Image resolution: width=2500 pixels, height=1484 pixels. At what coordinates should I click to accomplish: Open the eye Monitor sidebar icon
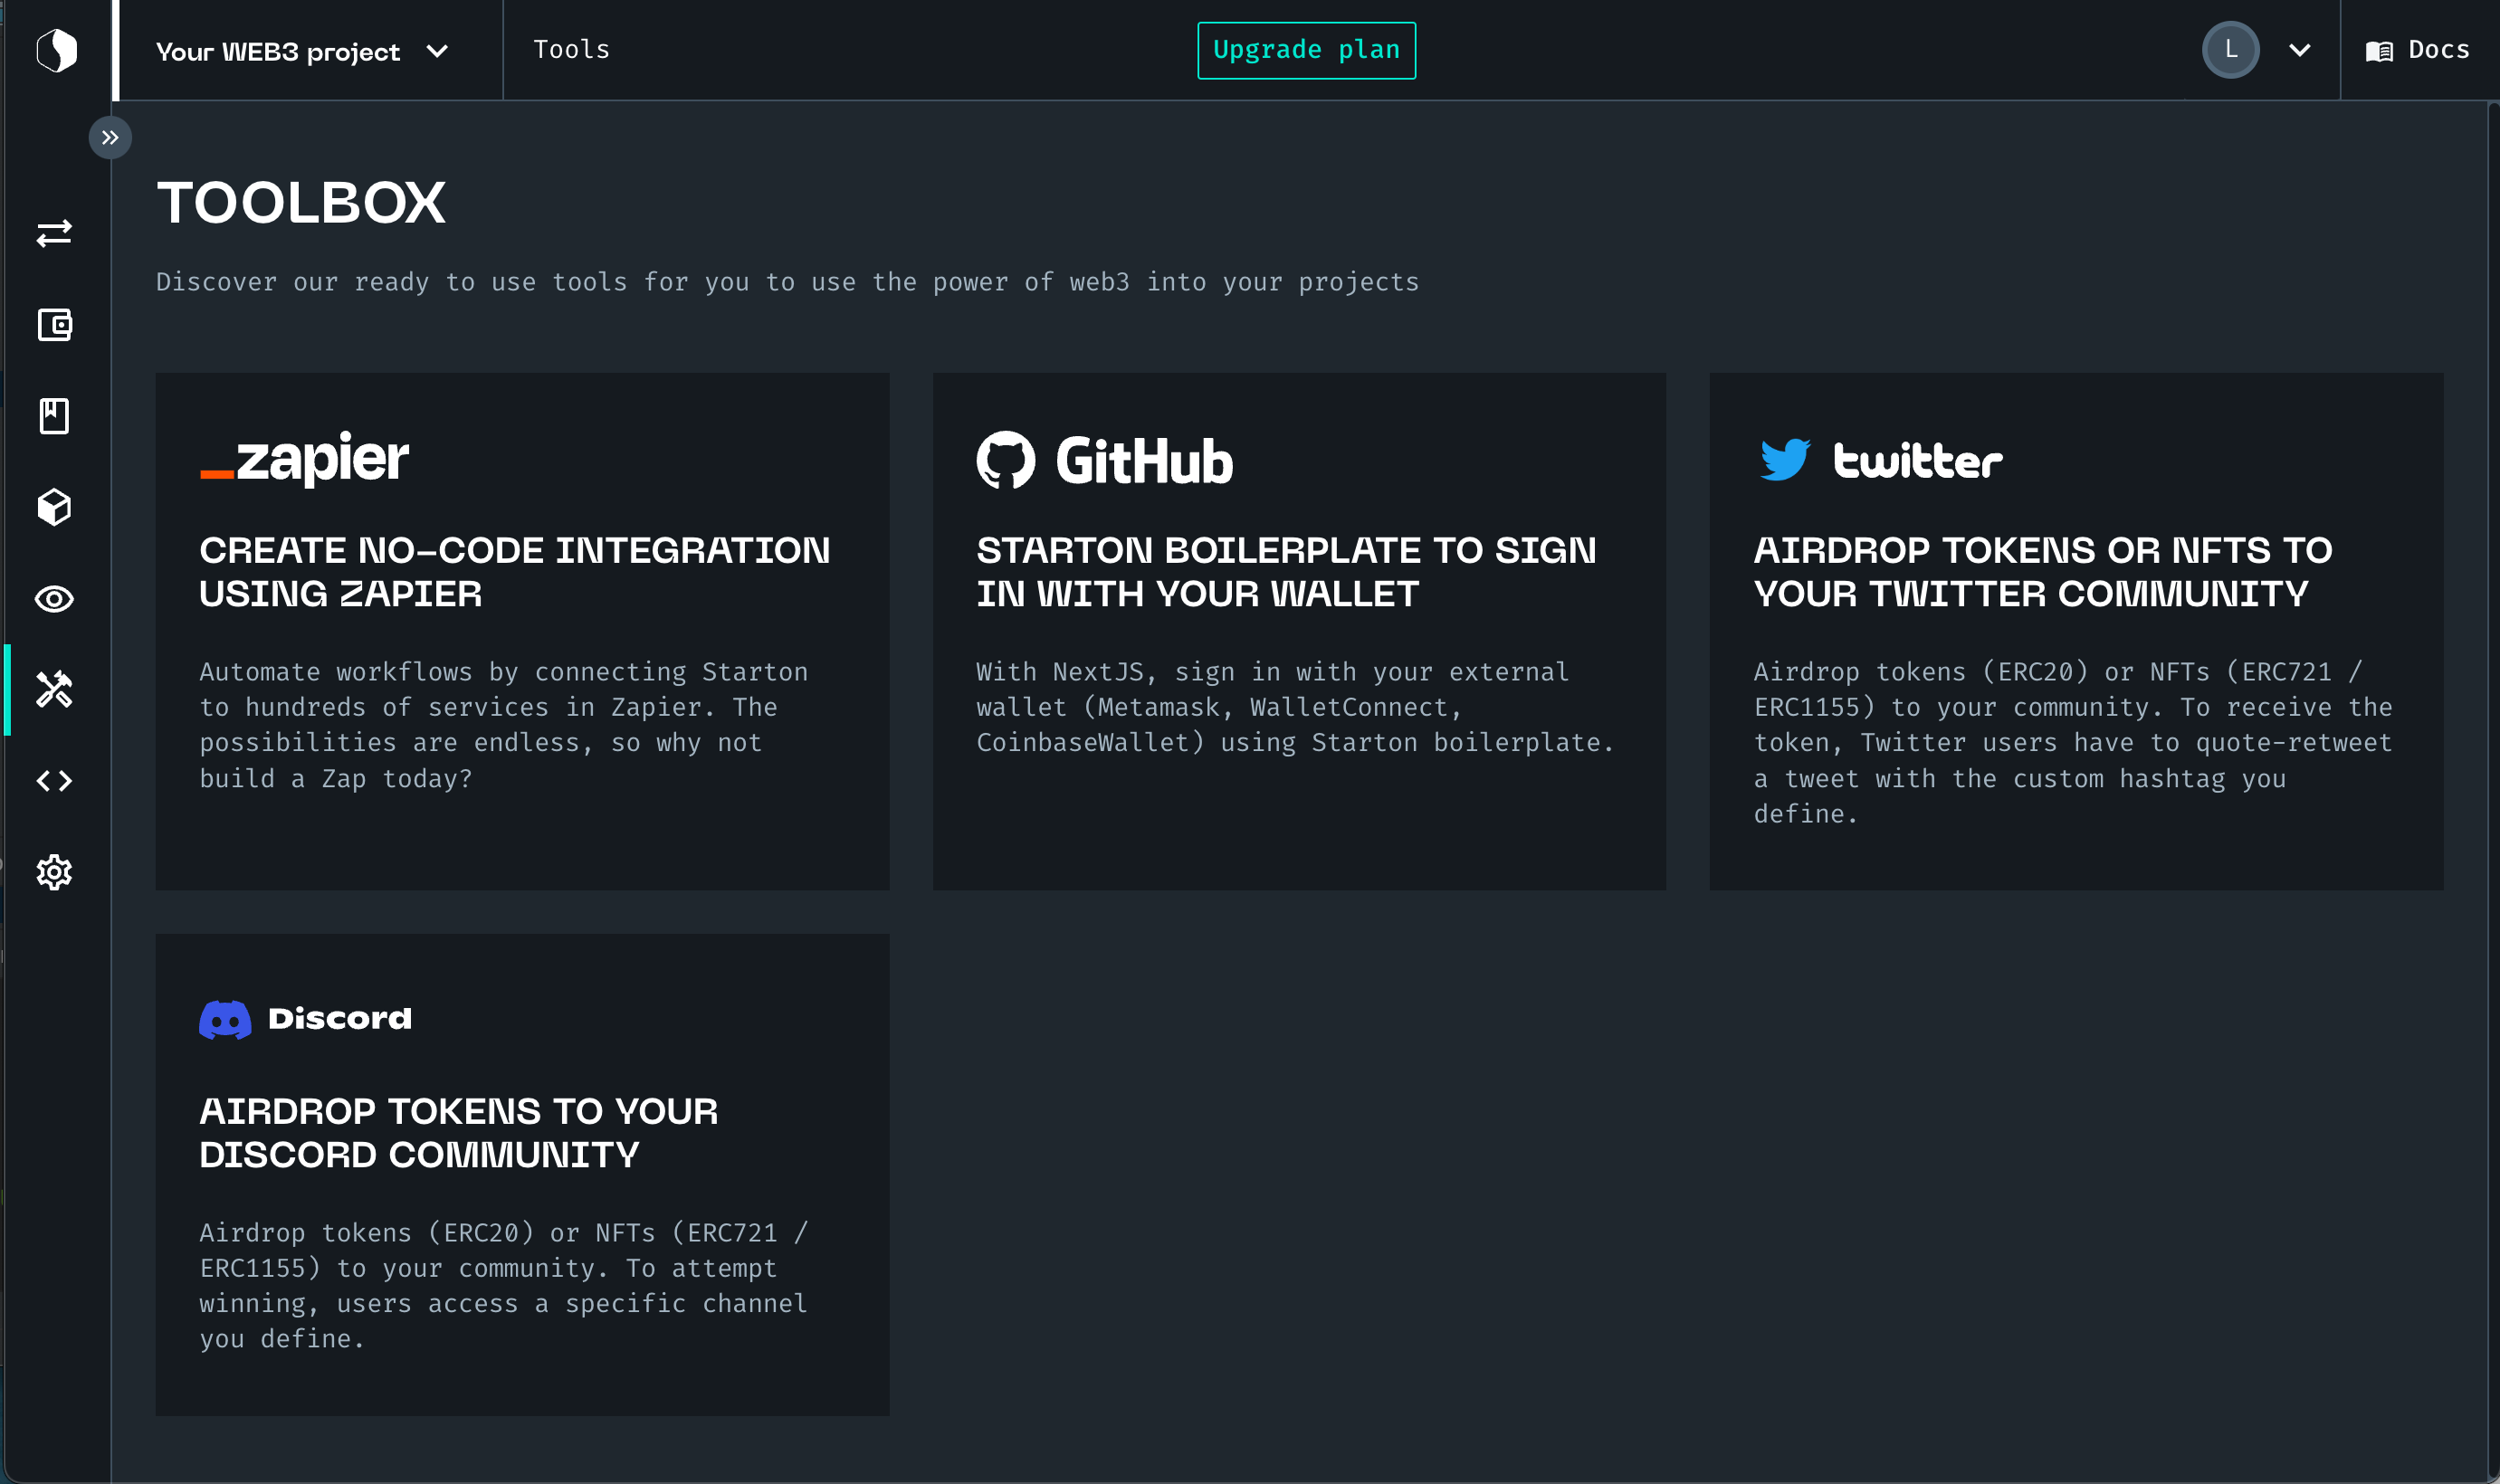[54, 599]
